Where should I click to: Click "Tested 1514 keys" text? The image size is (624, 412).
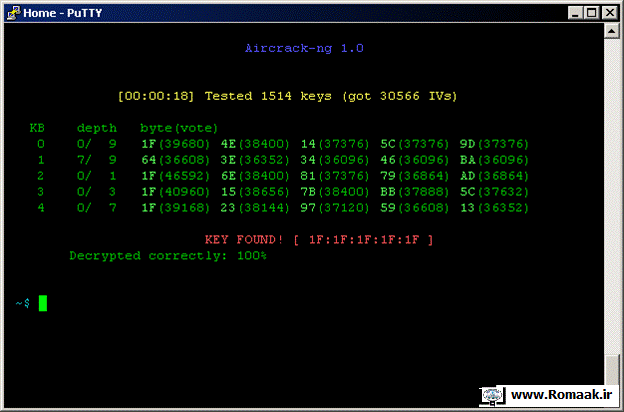pyautogui.click(x=268, y=96)
